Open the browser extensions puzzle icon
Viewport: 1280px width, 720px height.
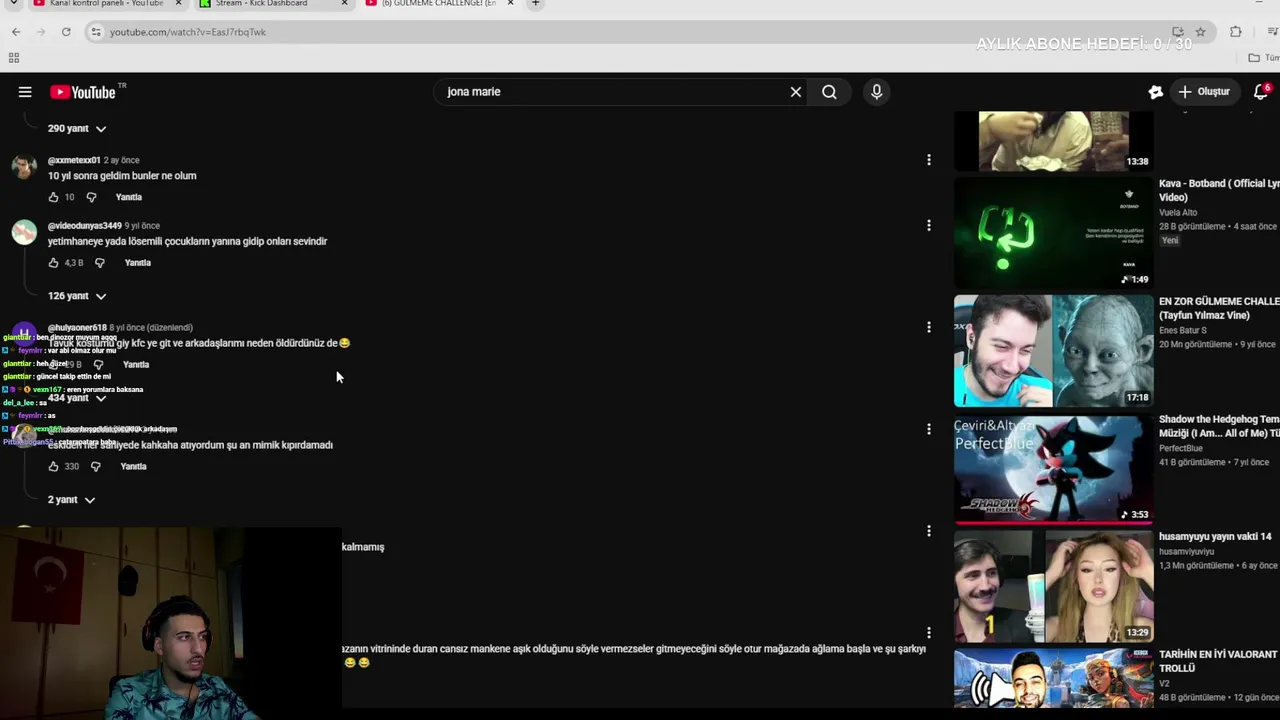[x=1236, y=32]
